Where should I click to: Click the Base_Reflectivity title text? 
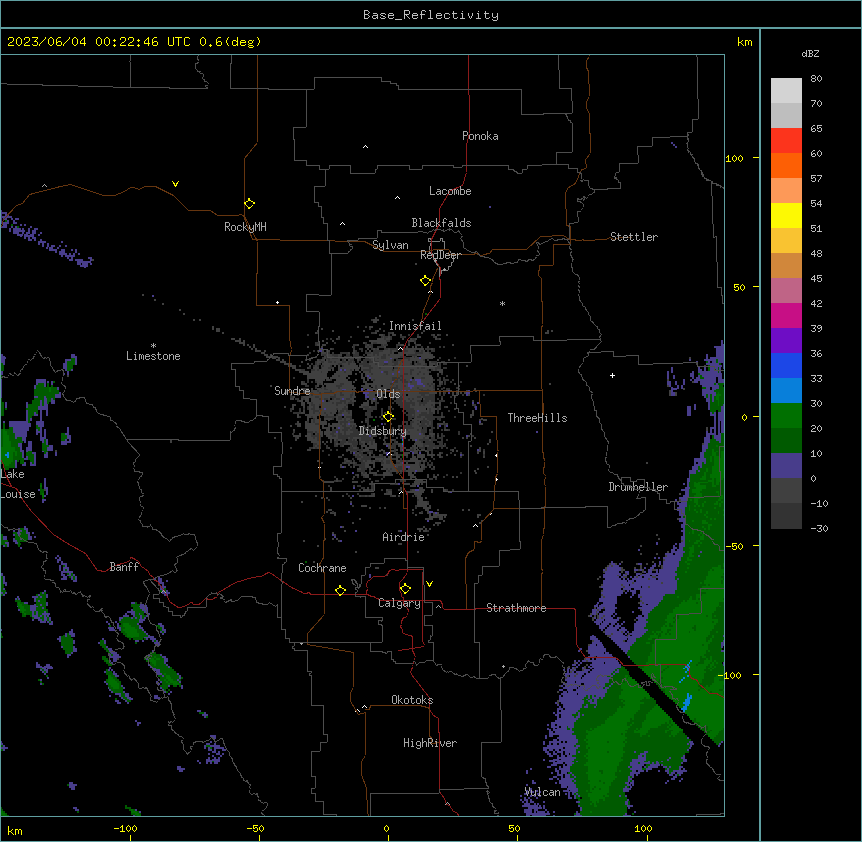(x=430, y=15)
